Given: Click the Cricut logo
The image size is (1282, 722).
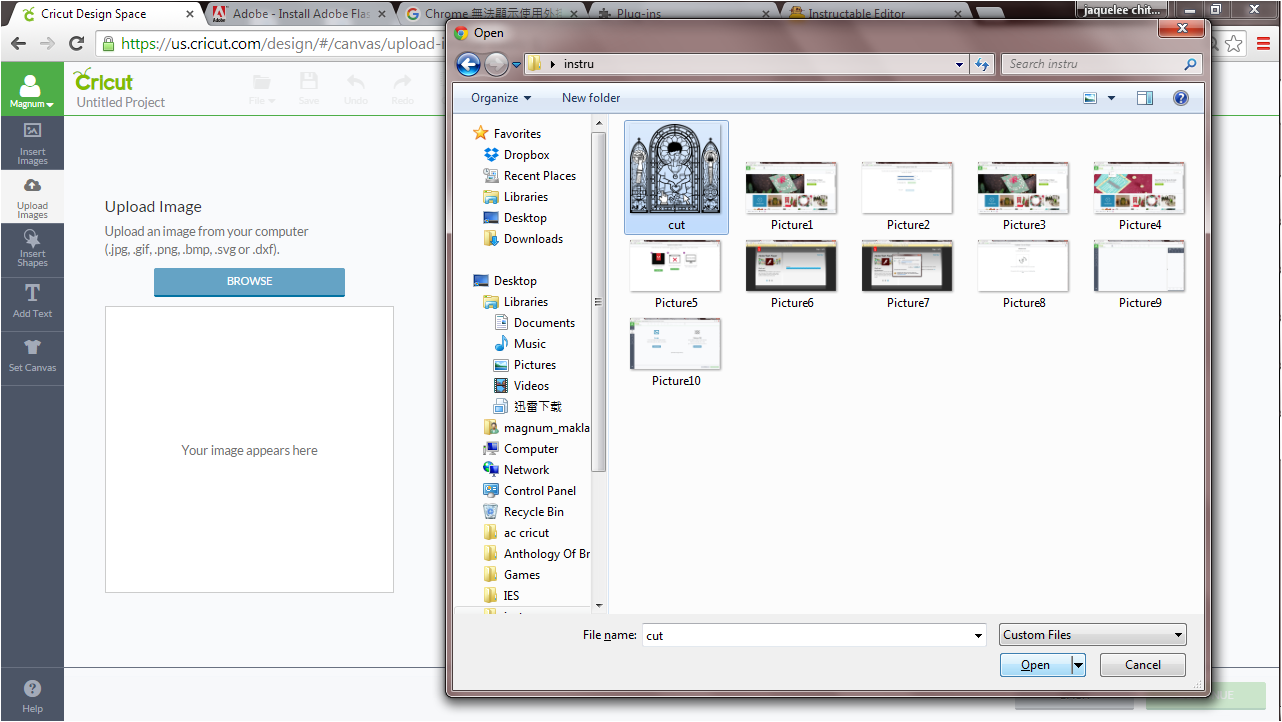Looking at the screenshot, I should pos(103,80).
